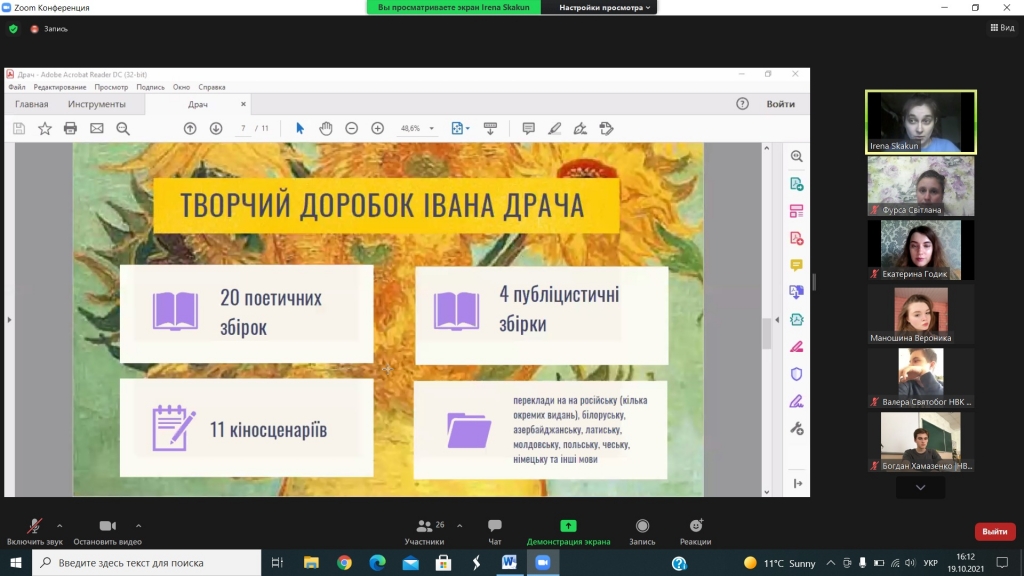Add a sticky note comment
The height and width of the screenshot is (576, 1024).
[528, 129]
